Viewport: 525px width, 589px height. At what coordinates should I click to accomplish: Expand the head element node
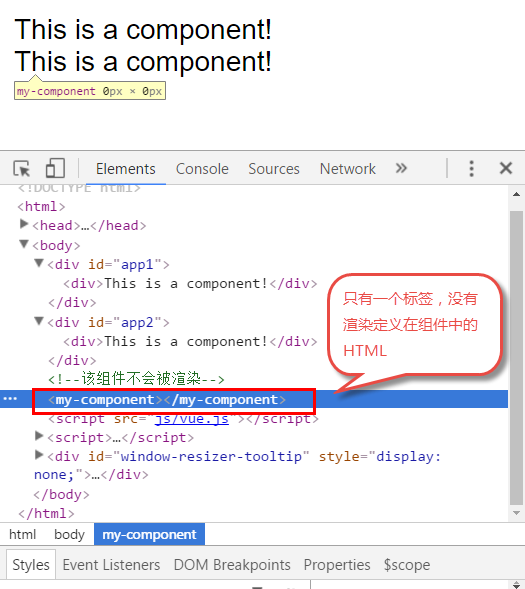point(24,224)
